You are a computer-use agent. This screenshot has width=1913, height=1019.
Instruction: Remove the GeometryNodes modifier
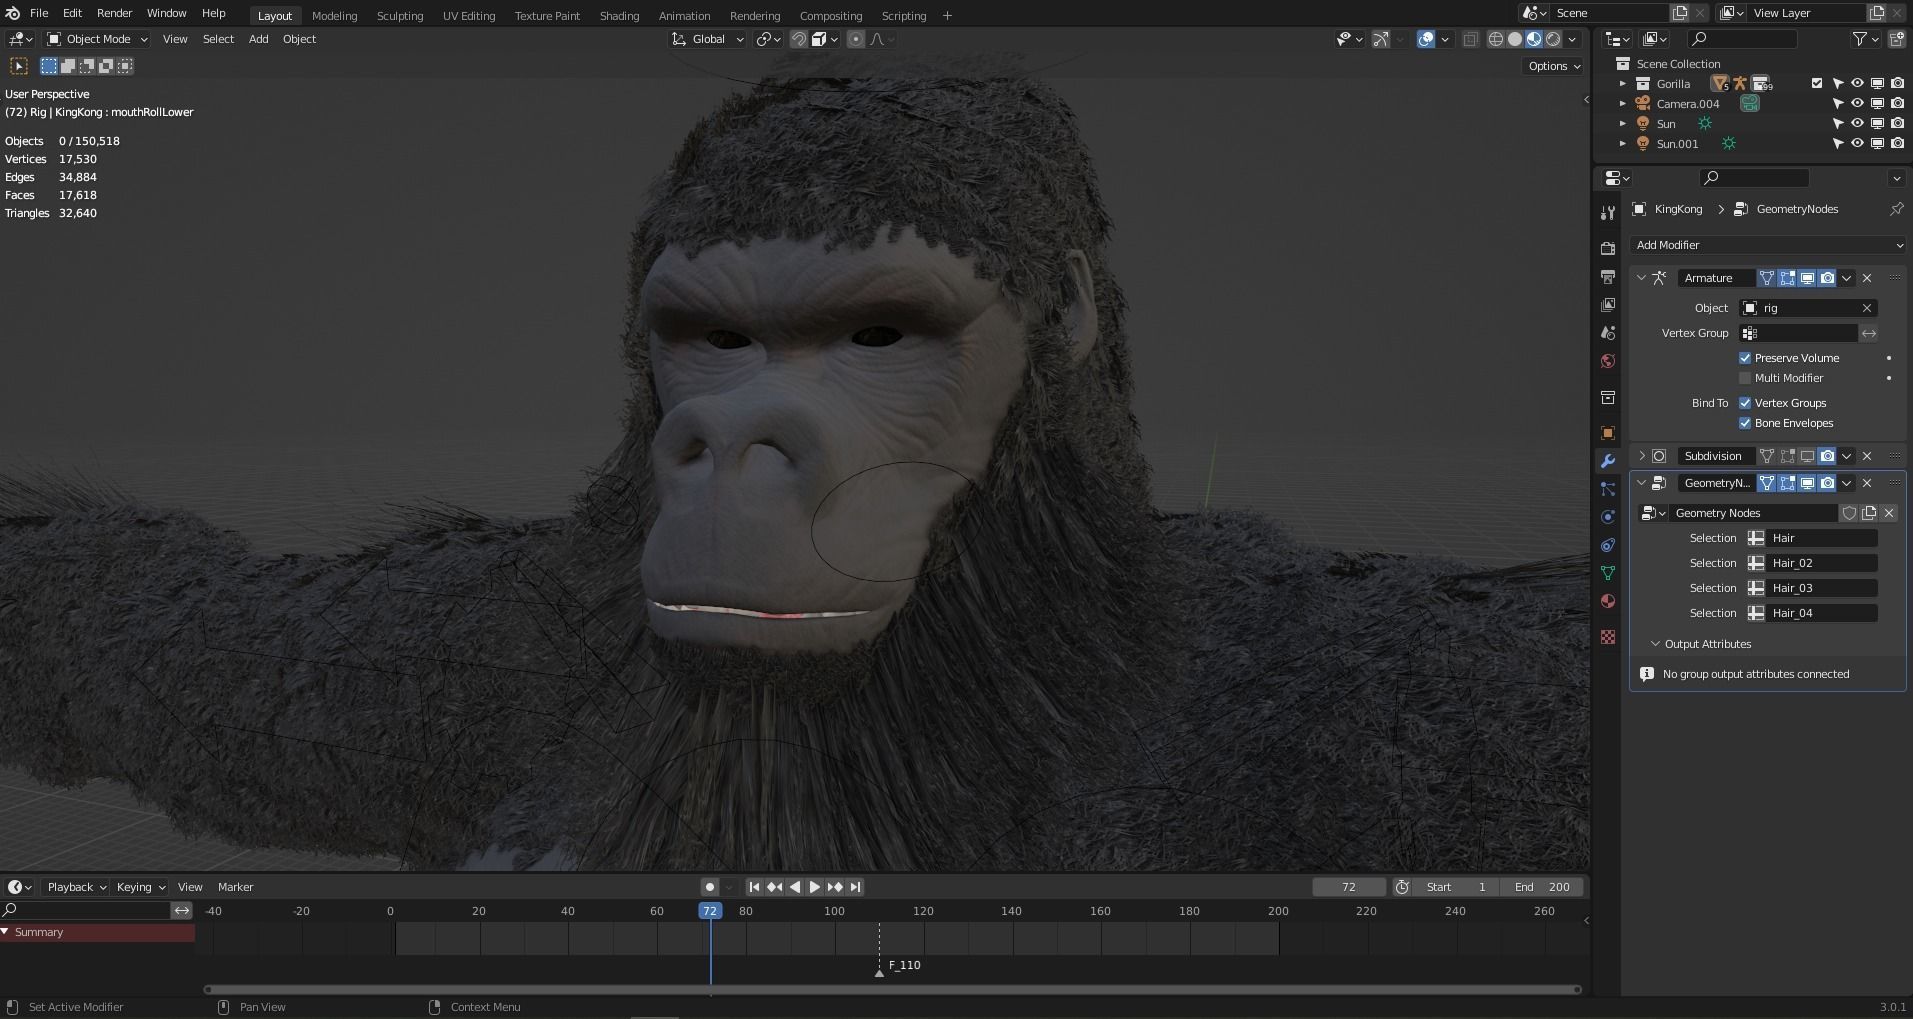(1866, 483)
